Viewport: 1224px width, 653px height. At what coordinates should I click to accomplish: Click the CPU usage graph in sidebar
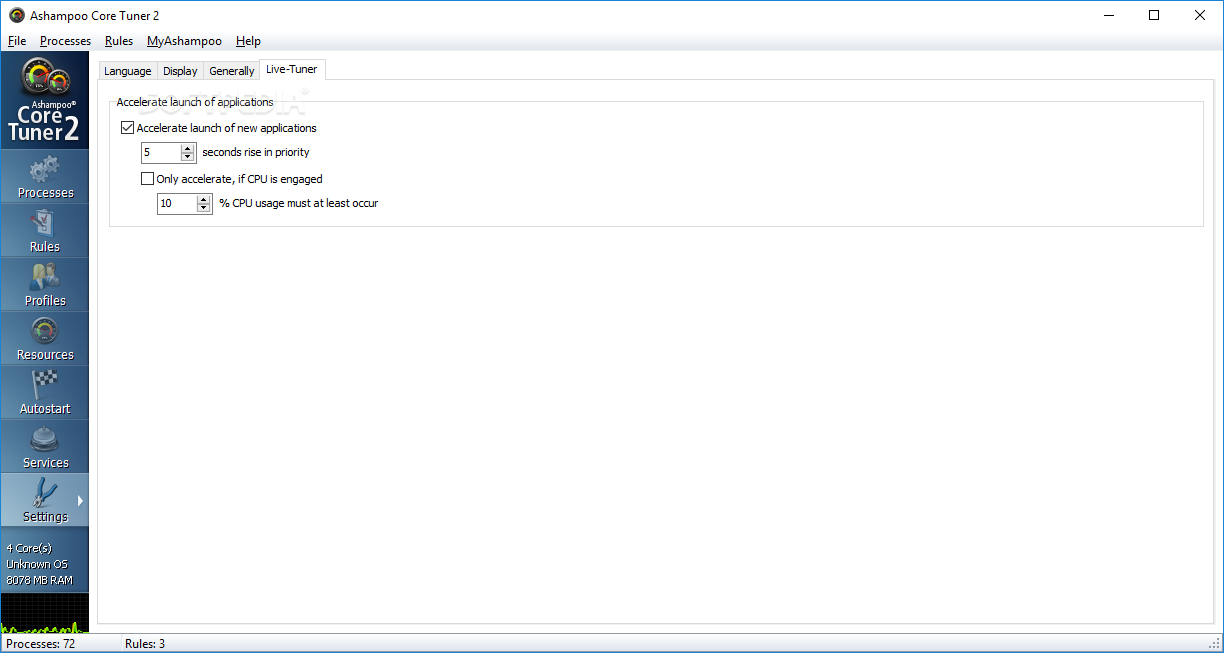pos(45,613)
